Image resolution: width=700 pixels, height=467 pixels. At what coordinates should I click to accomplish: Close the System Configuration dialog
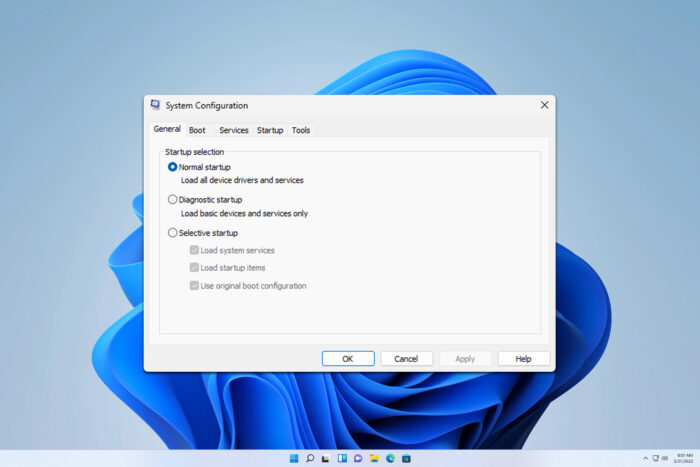tap(544, 105)
